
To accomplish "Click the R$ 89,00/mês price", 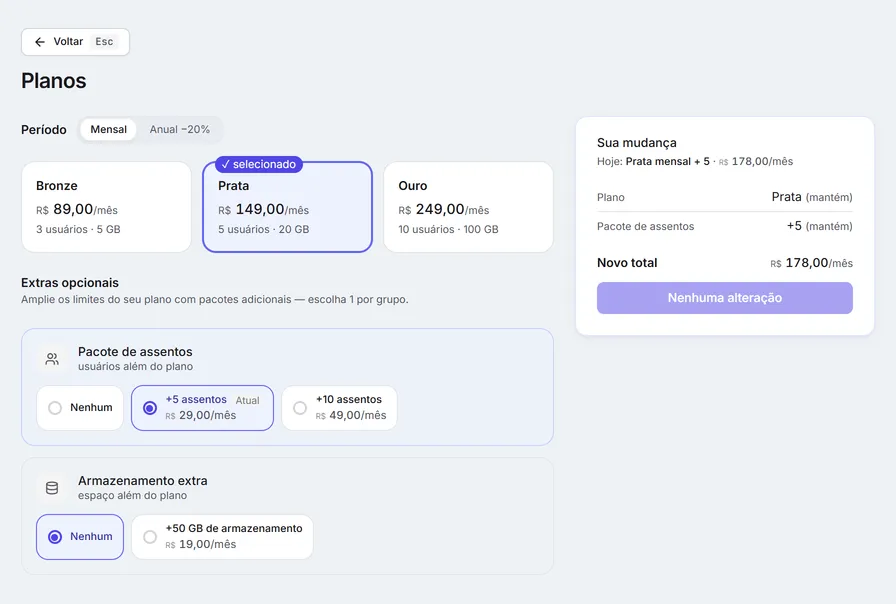I will click(x=77, y=210).
